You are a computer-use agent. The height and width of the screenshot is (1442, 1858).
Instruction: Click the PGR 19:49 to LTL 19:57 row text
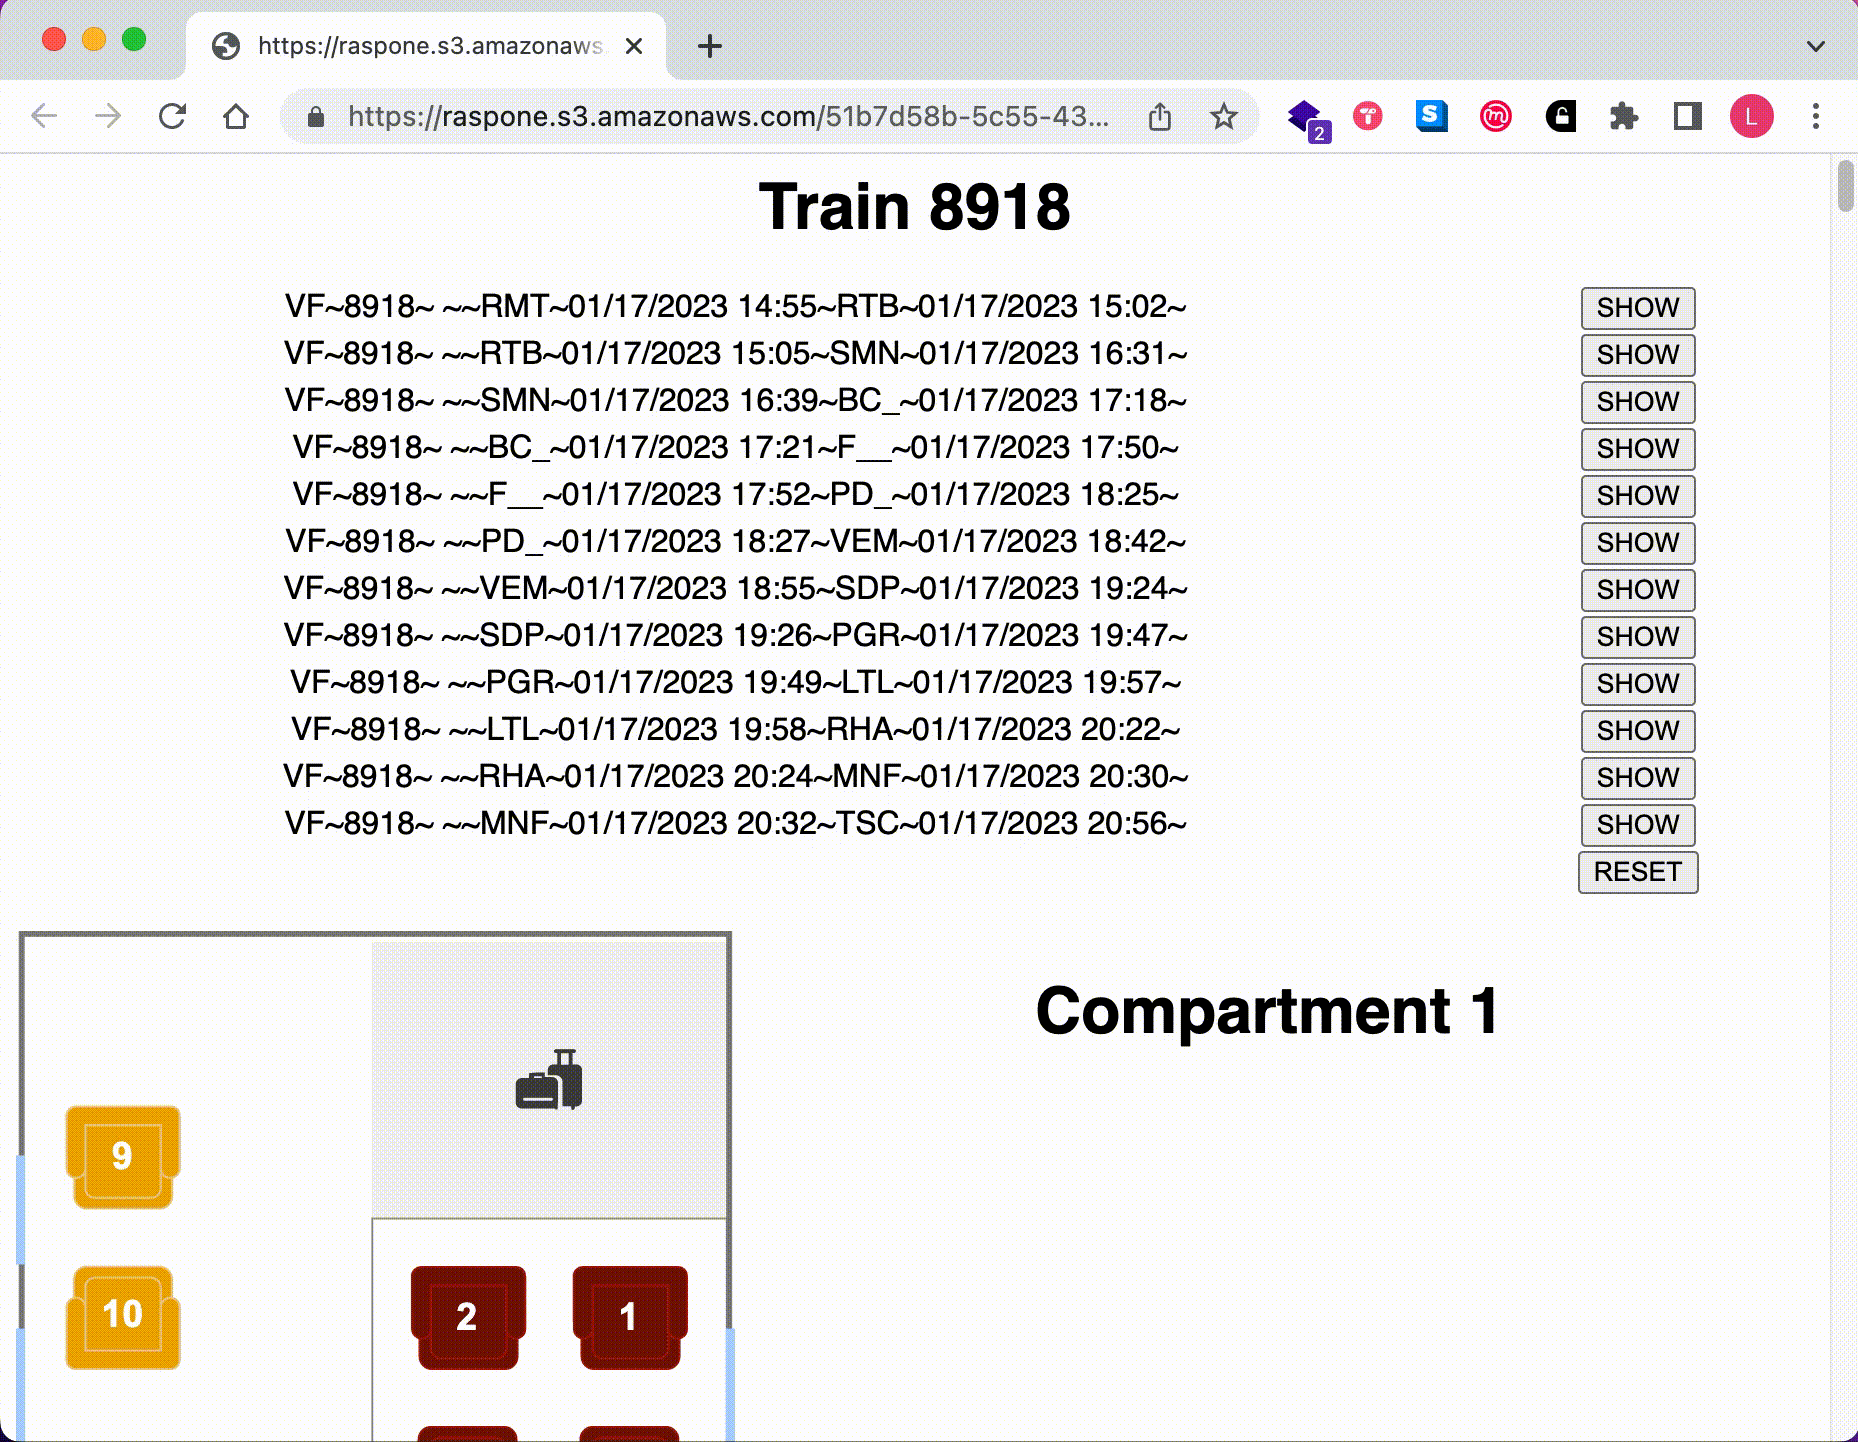(x=736, y=682)
